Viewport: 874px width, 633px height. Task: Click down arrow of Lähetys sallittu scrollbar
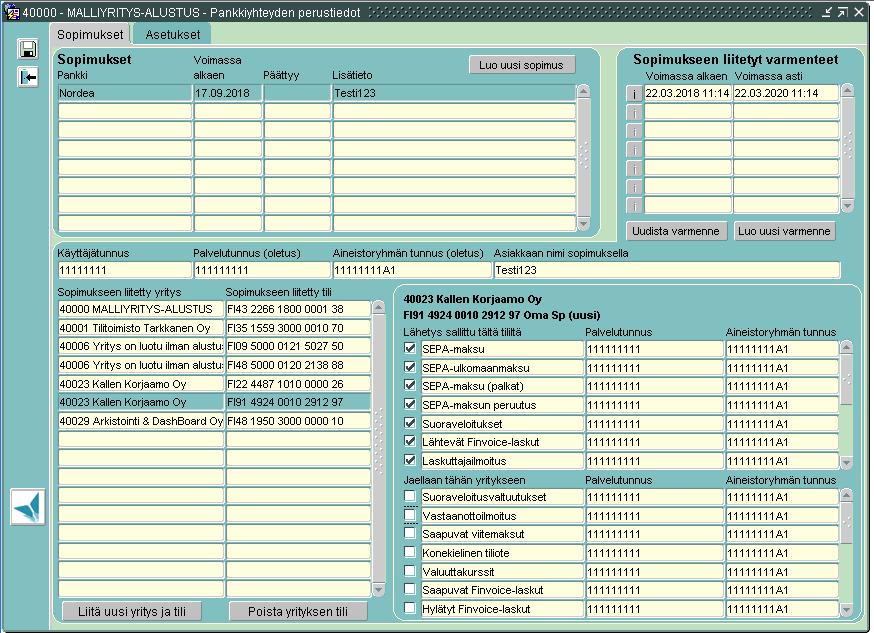846,462
